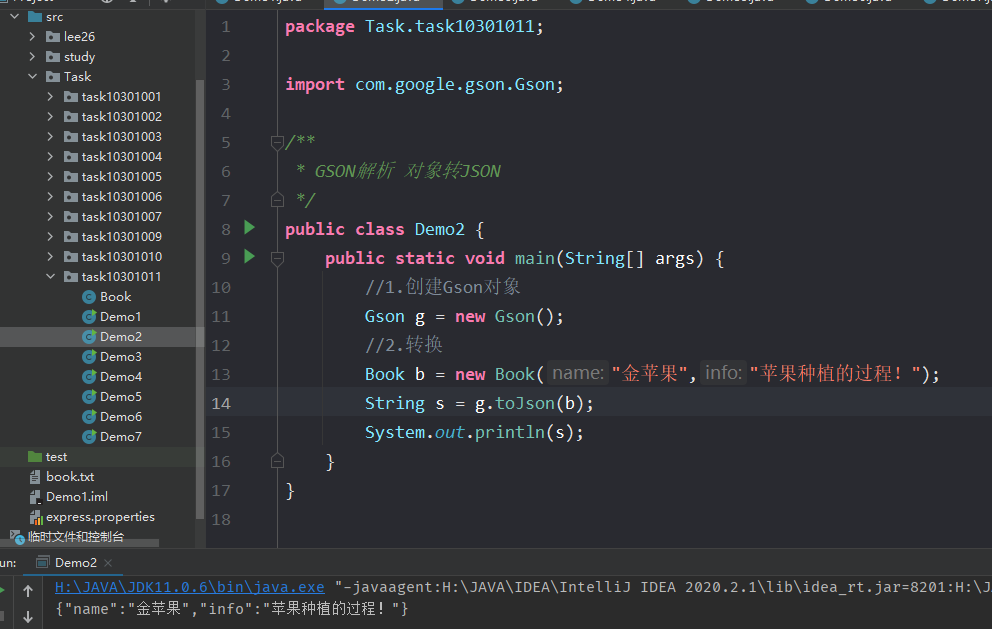The image size is (992, 629).
Task: Place cursor on toJson call
Action: pyautogui.click(x=524, y=404)
